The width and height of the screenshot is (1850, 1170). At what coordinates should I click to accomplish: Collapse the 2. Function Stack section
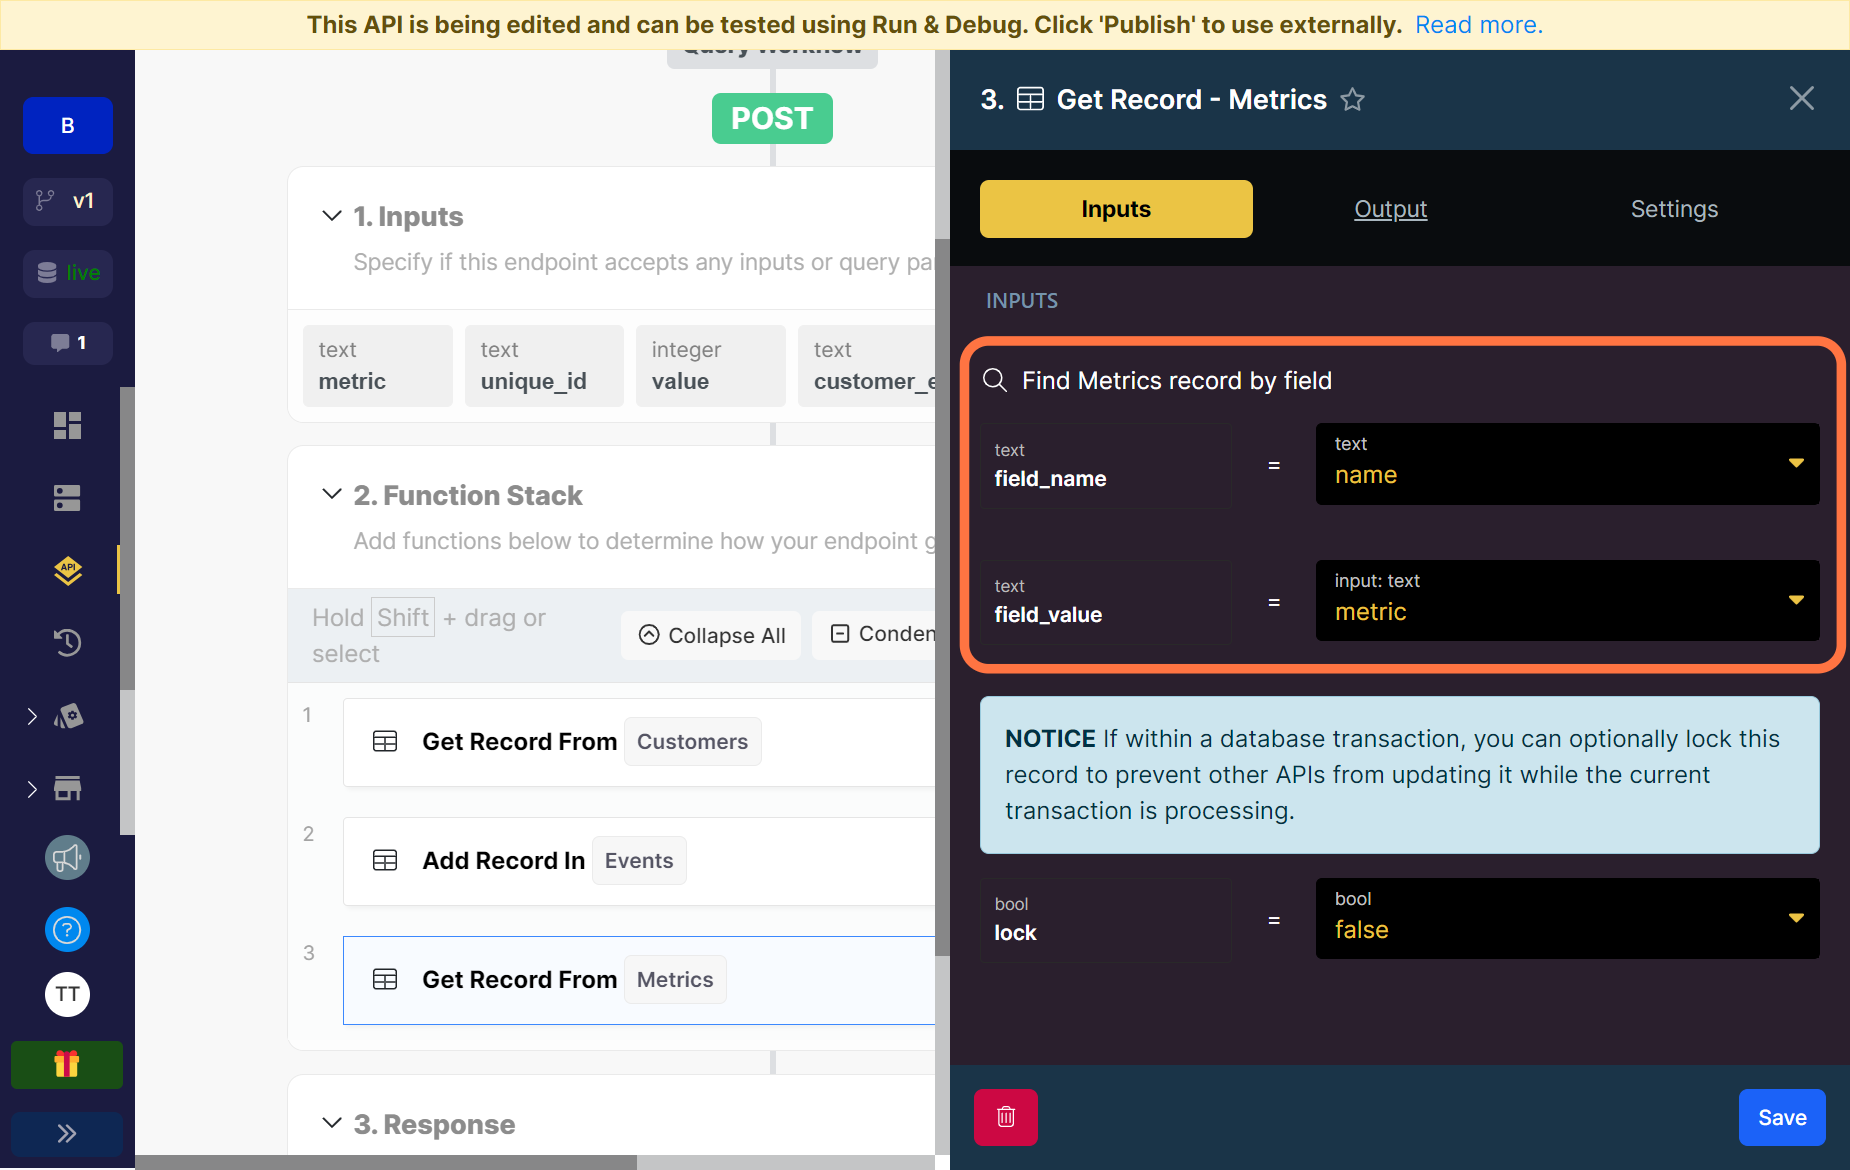click(x=332, y=494)
